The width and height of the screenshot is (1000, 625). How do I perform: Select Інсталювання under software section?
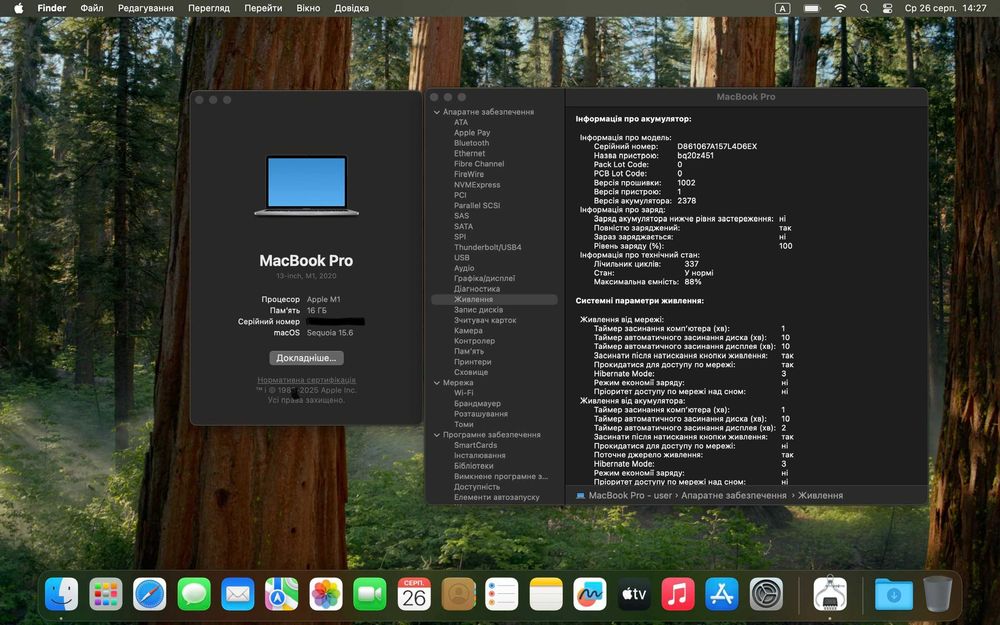[480, 456]
